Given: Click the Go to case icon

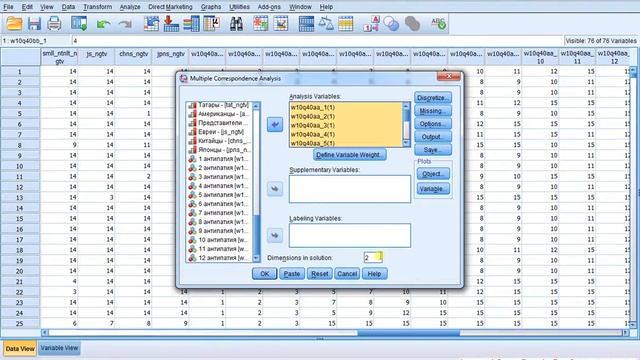Looking at the screenshot, I should [151, 24].
